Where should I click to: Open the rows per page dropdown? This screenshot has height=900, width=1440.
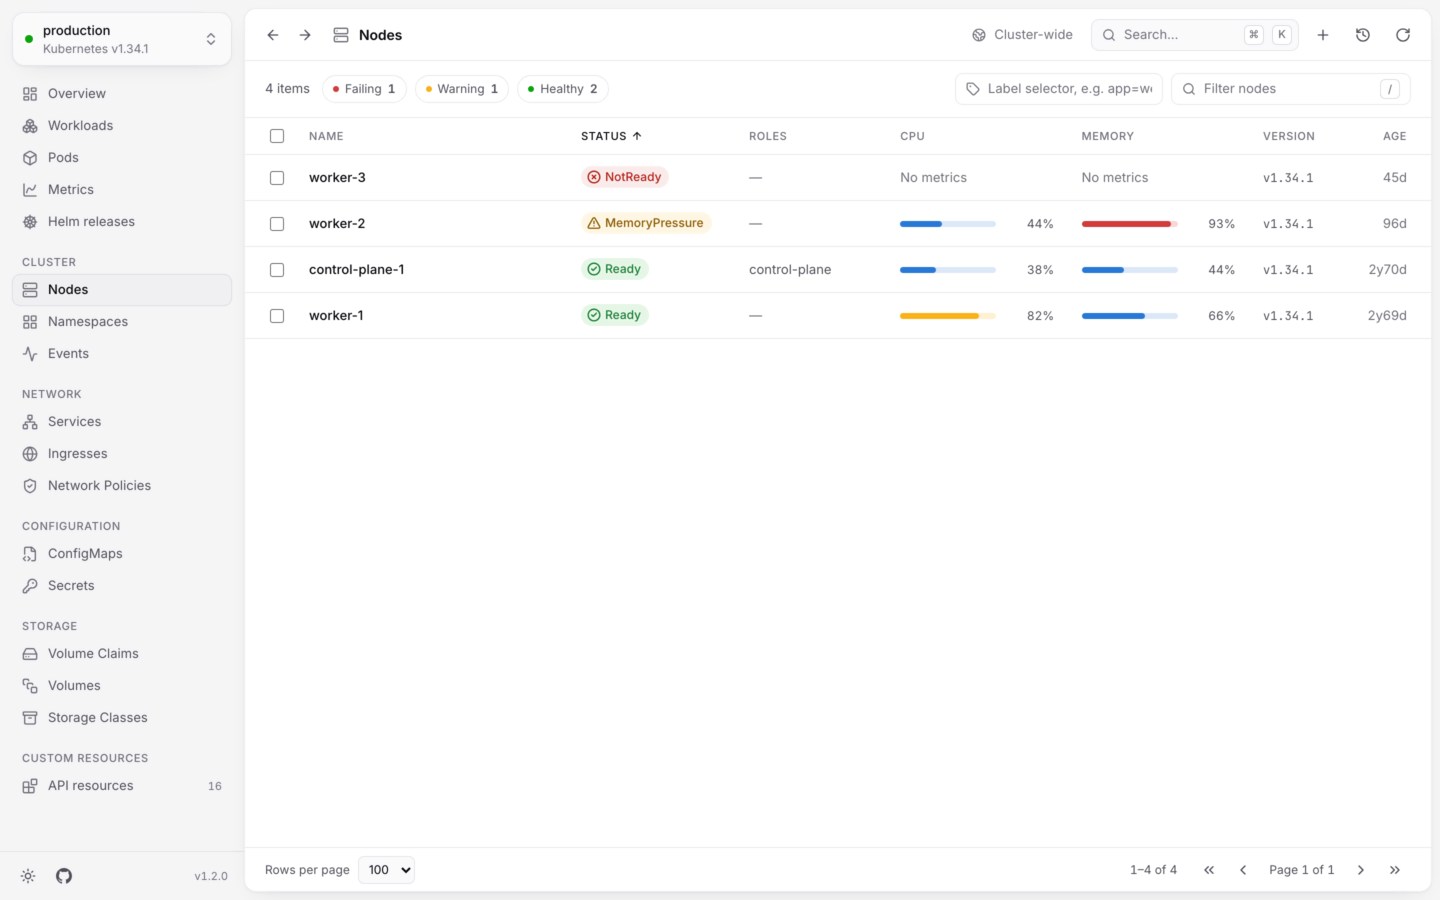point(387,870)
